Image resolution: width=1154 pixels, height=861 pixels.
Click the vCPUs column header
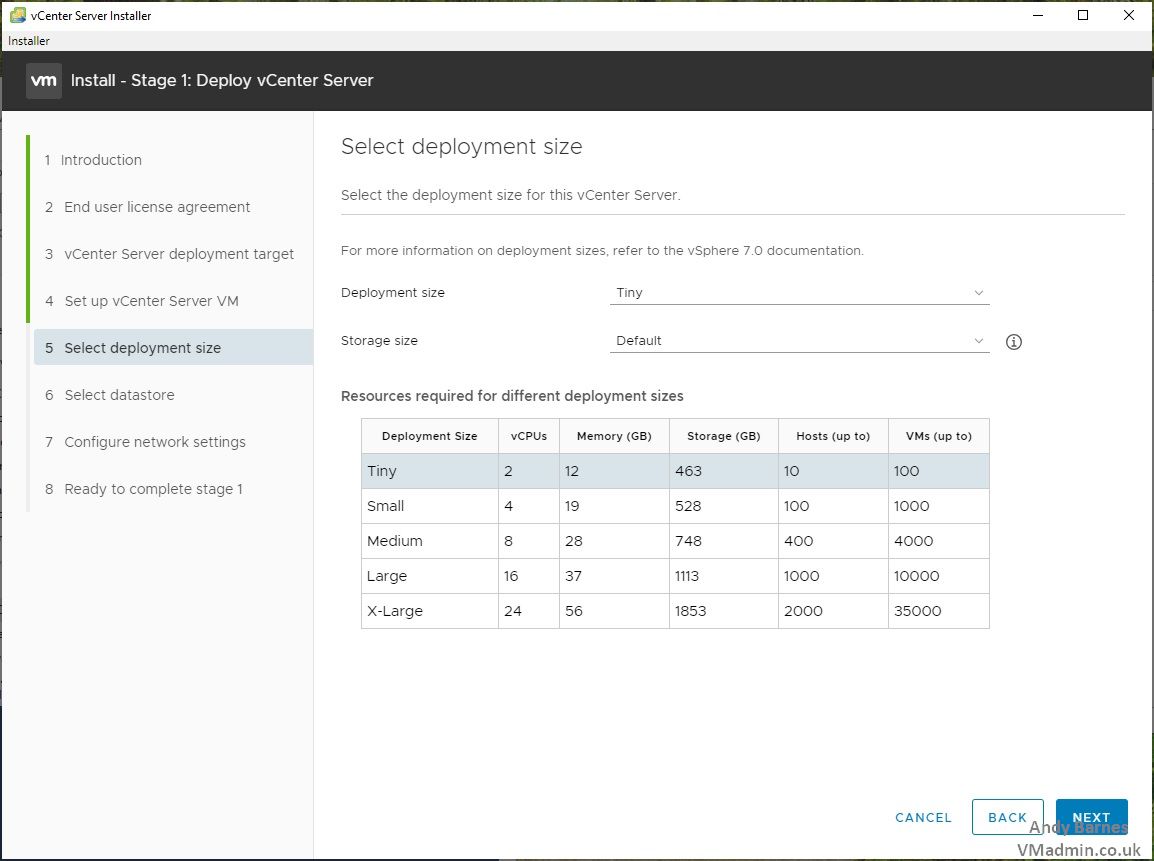528,436
